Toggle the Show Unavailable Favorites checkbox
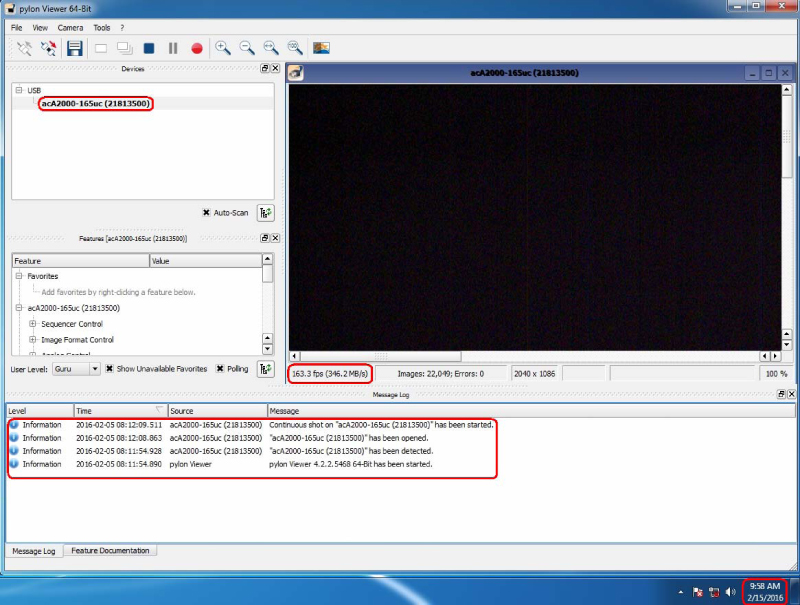Screen dimensions: 800x605 click(x=110, y=369)
